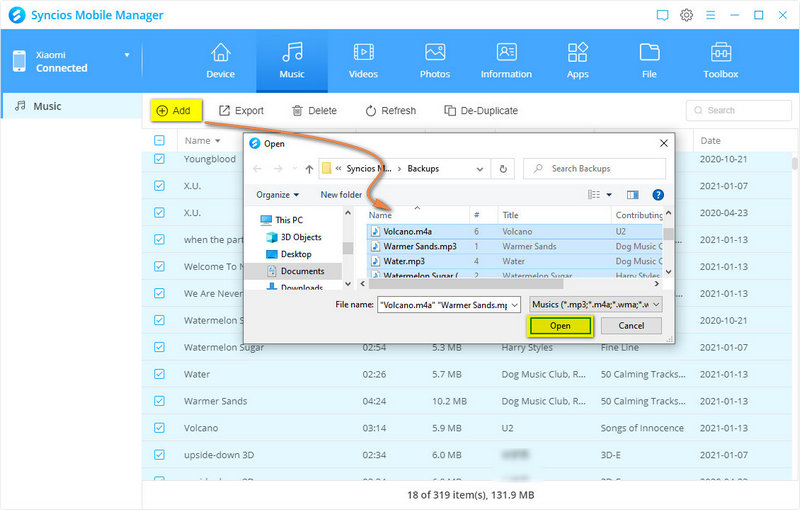Click the file list vertical scrollbar down arrow
This screenshot has width=800, height=510.
point(668,272)
